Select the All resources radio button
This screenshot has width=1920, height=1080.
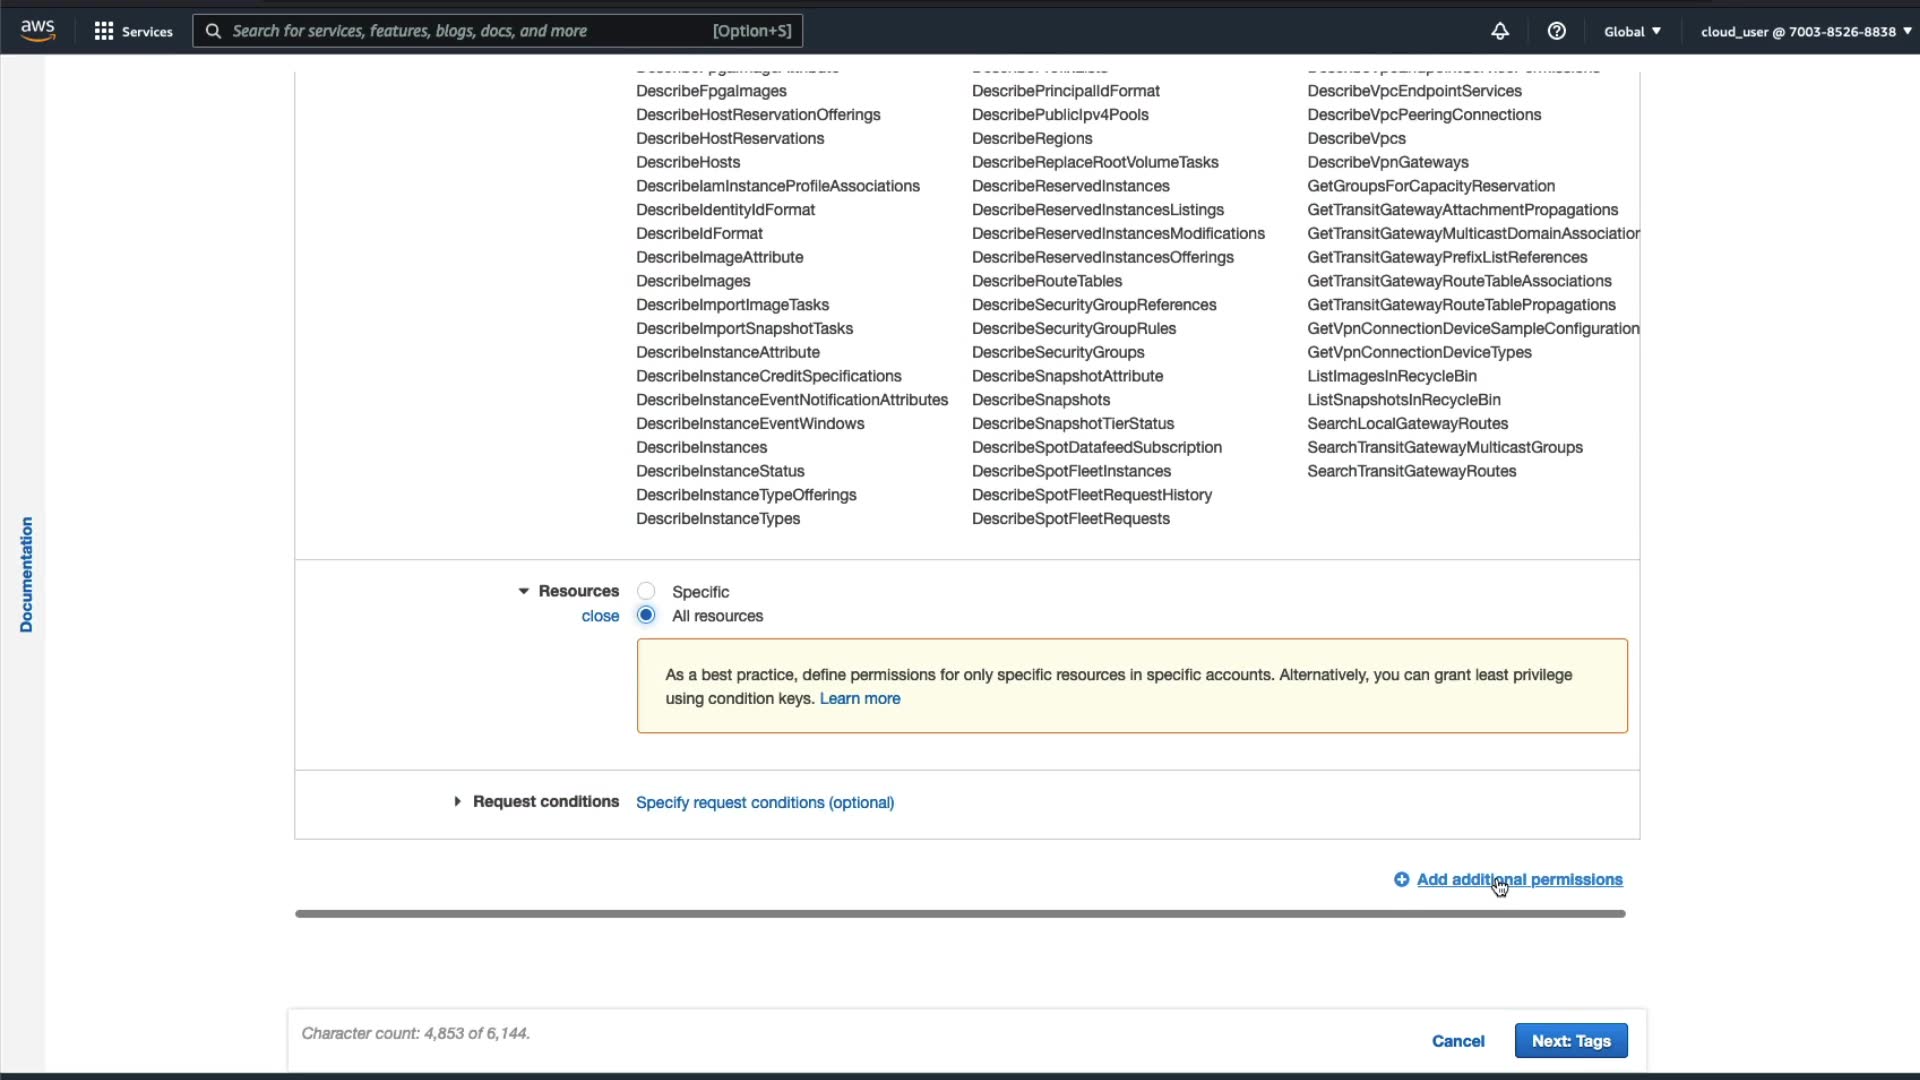click(x=646, y=615)
